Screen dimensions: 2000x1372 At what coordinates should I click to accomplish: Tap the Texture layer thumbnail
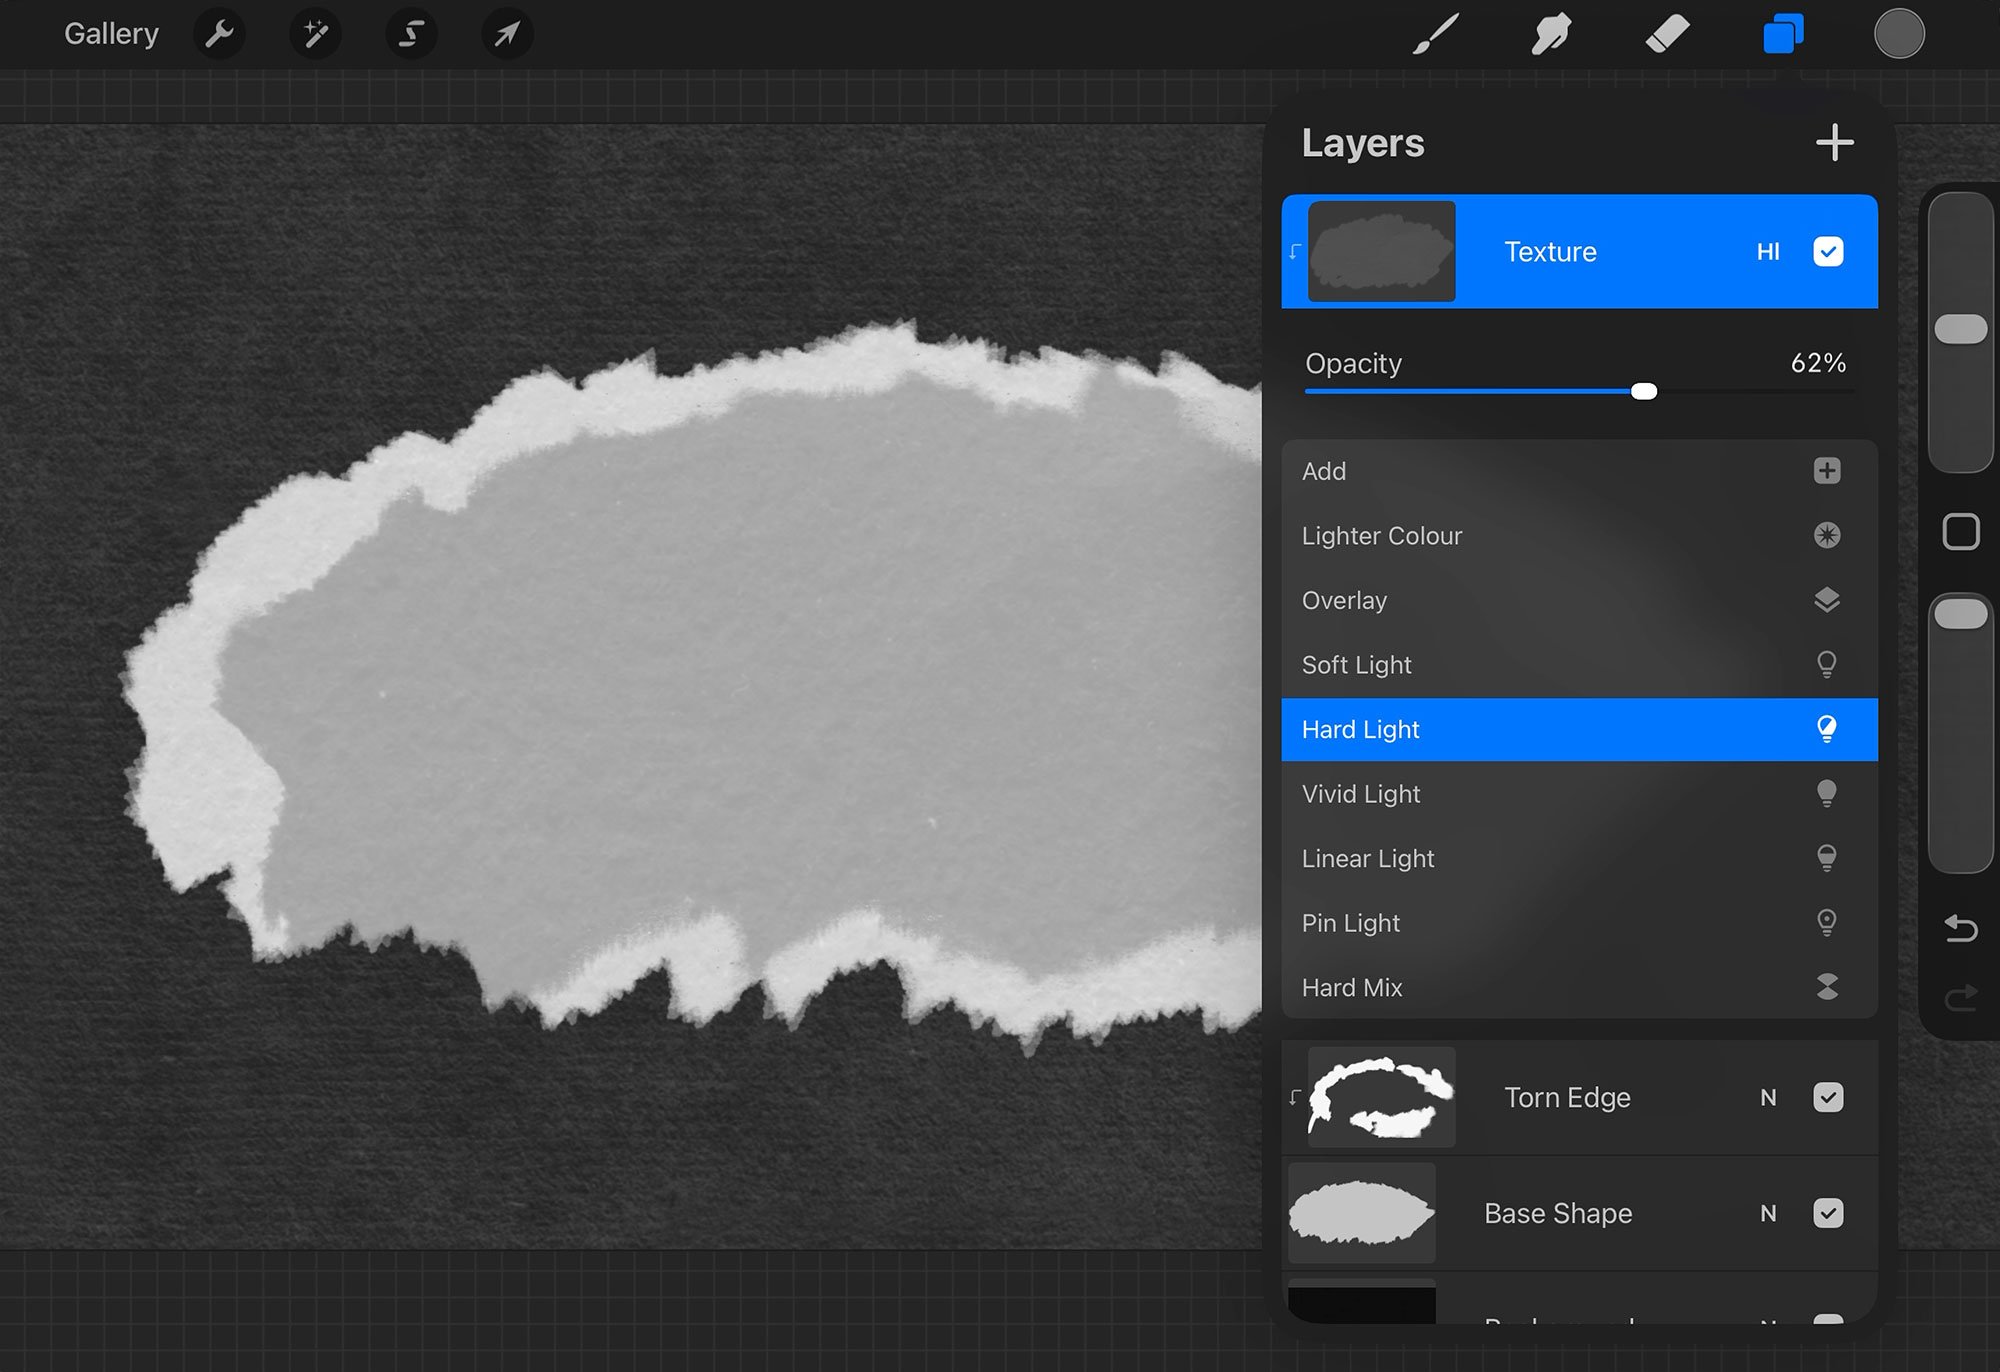1381,252
